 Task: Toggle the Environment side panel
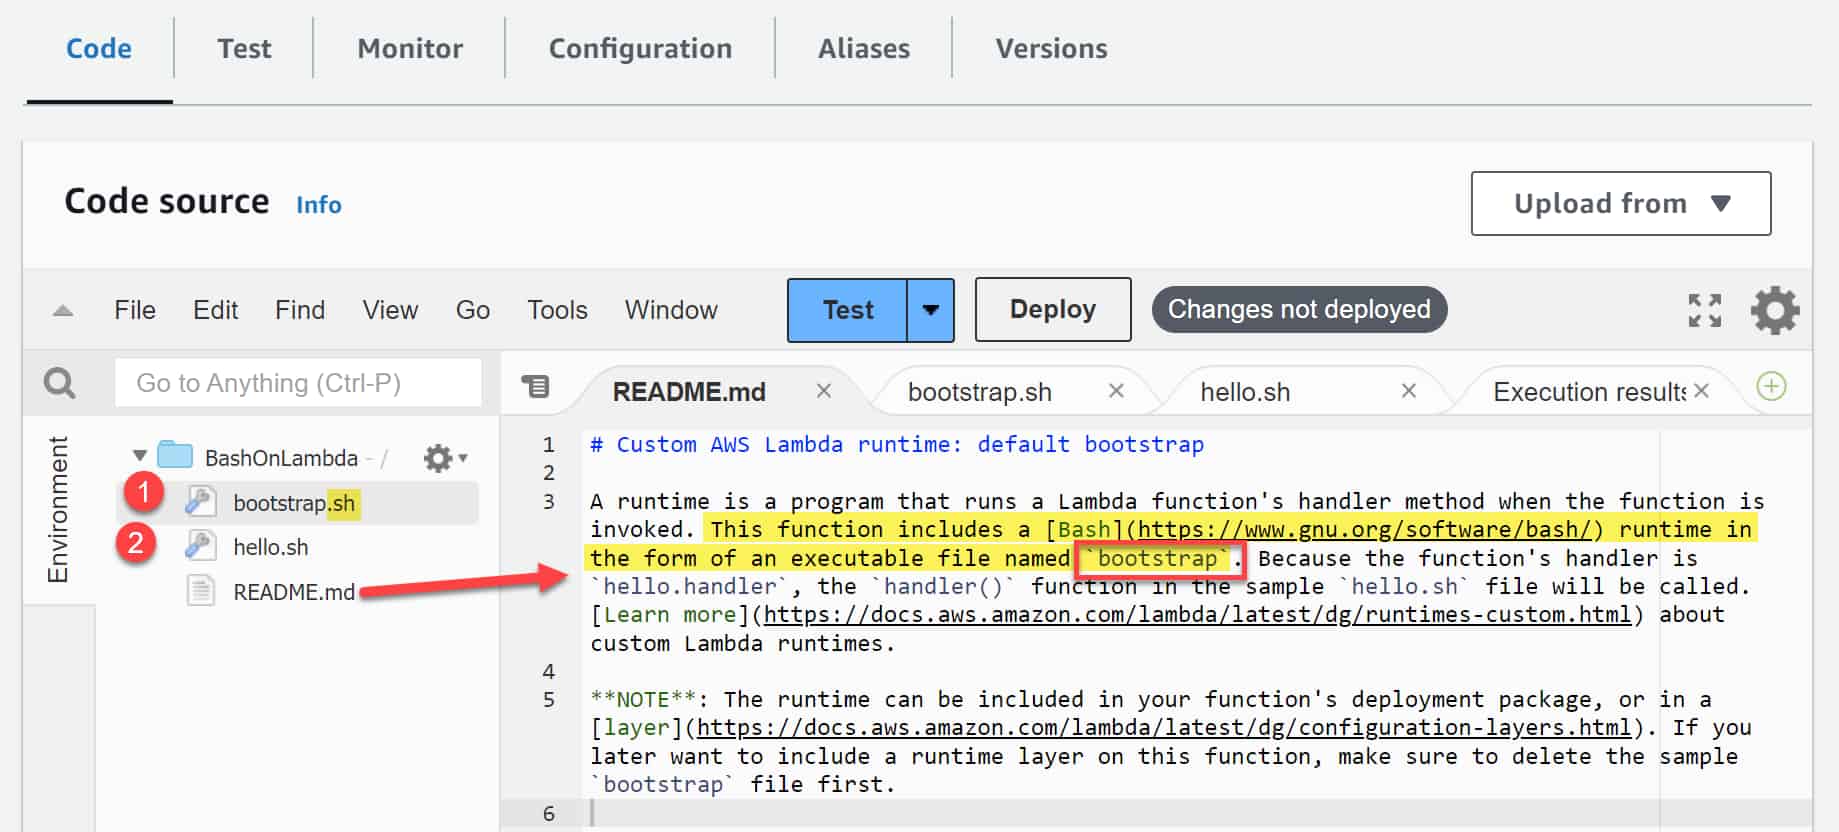pos(58,509)
